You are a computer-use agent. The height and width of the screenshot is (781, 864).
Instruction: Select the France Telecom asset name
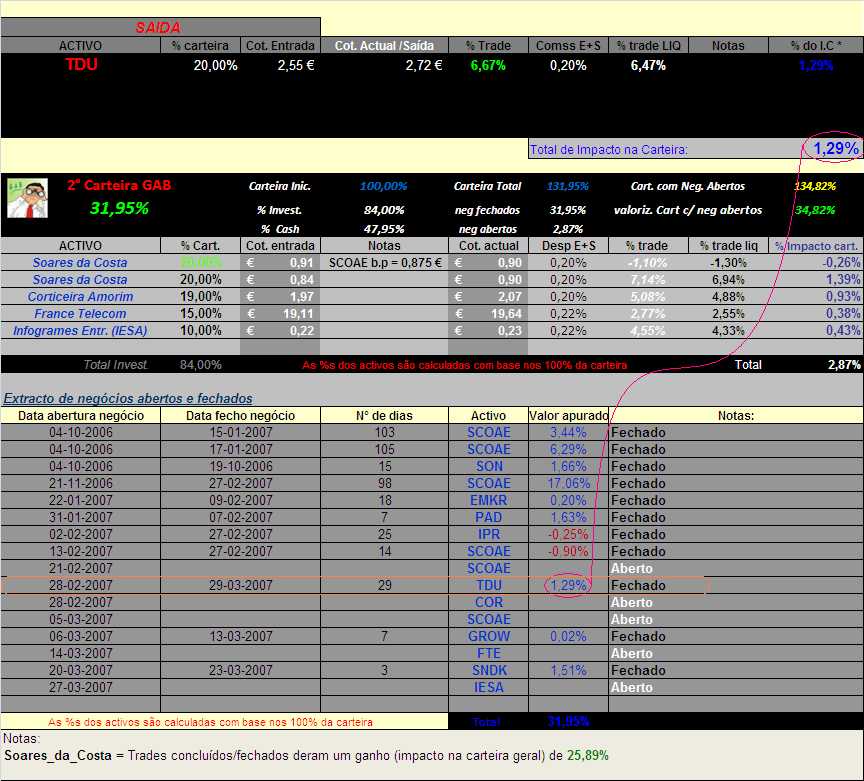[80, 313]
